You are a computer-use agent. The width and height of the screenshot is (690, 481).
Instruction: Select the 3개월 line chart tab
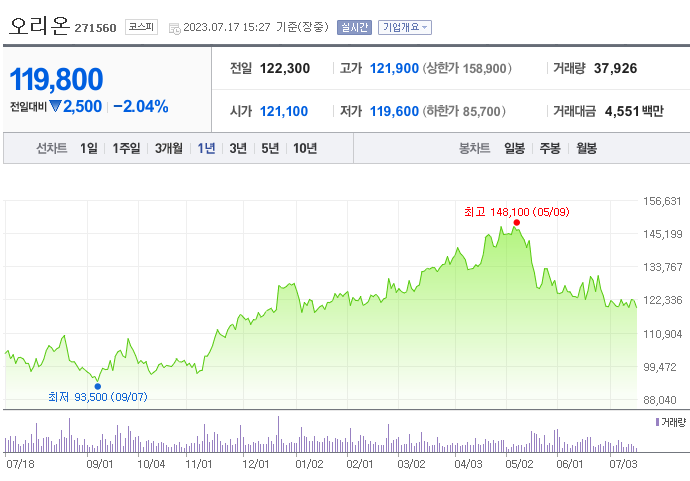tap(169, 148)
